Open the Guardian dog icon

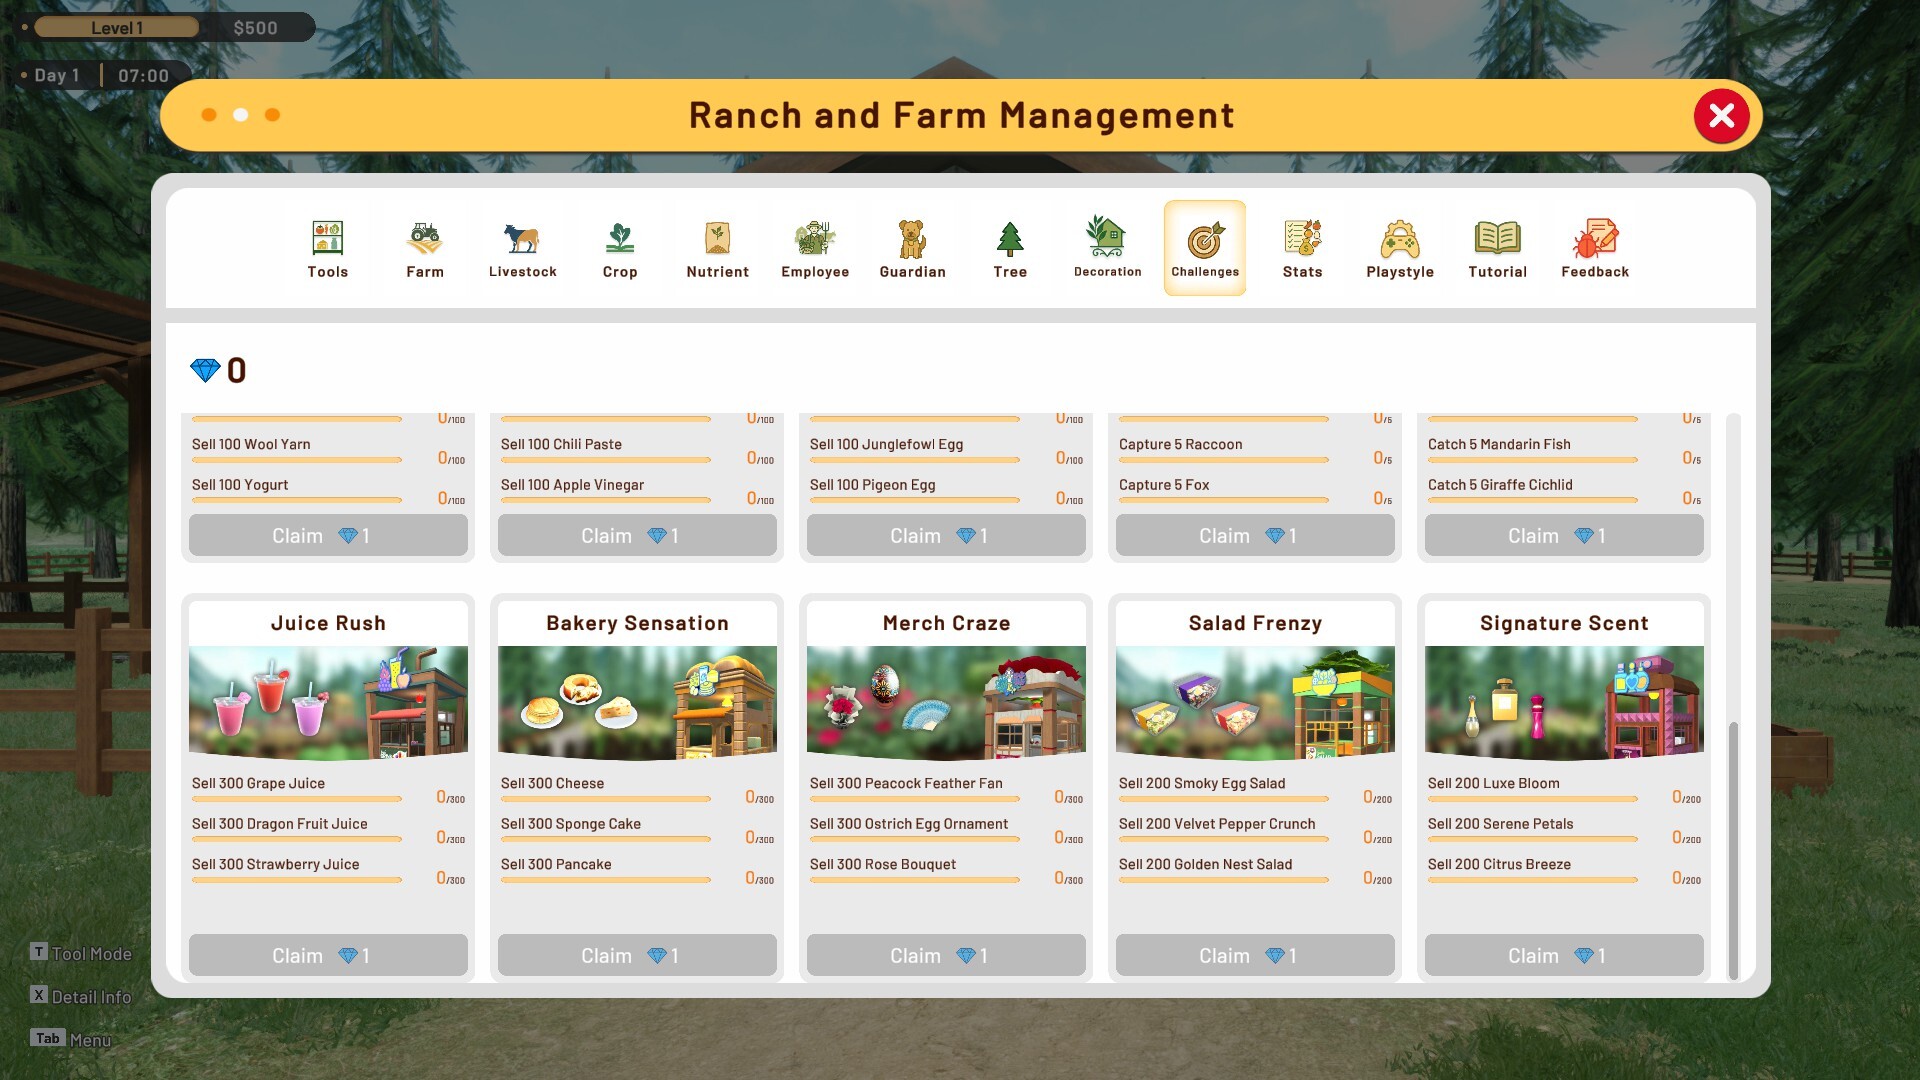tap(912, 238)
